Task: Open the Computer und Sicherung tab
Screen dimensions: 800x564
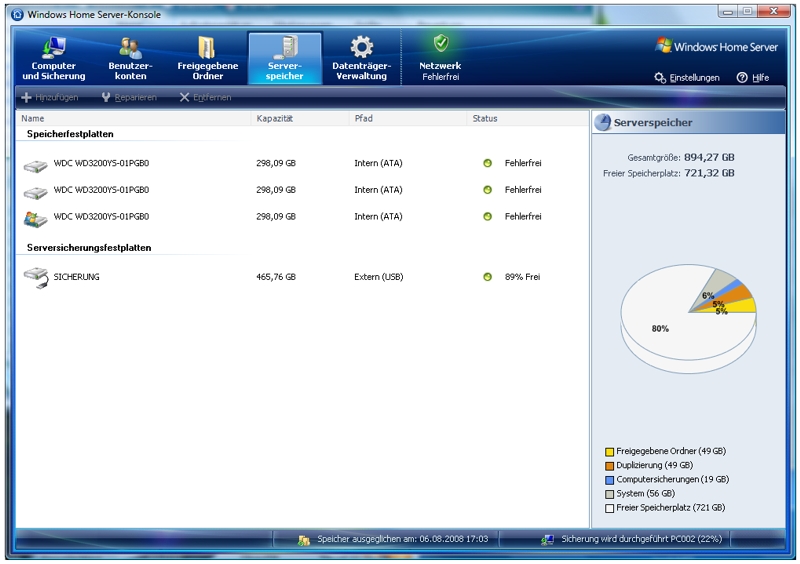Action: pos(54,58)
